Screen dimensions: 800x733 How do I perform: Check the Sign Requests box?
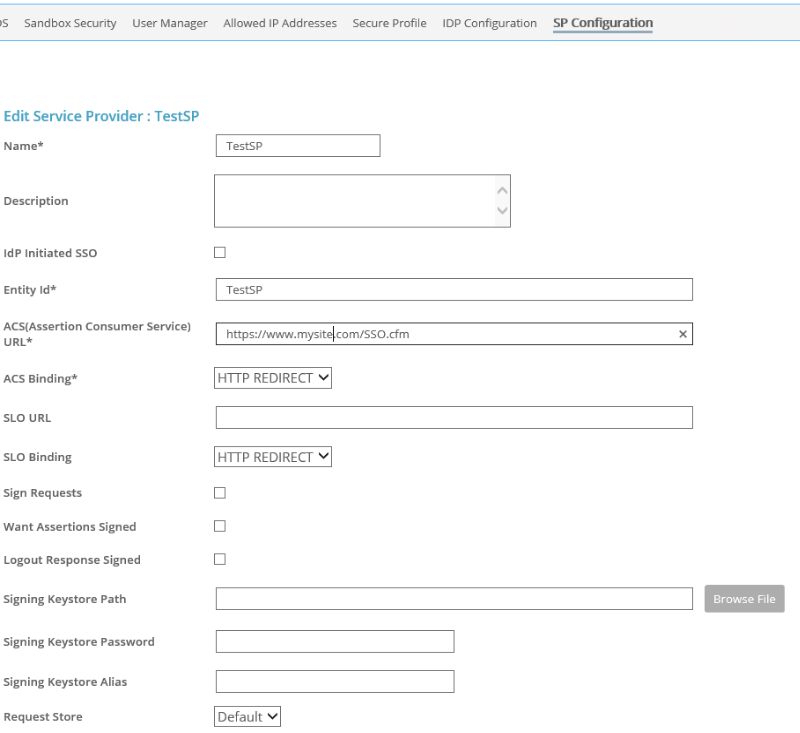pyautogui.click(x=220, y=493)
